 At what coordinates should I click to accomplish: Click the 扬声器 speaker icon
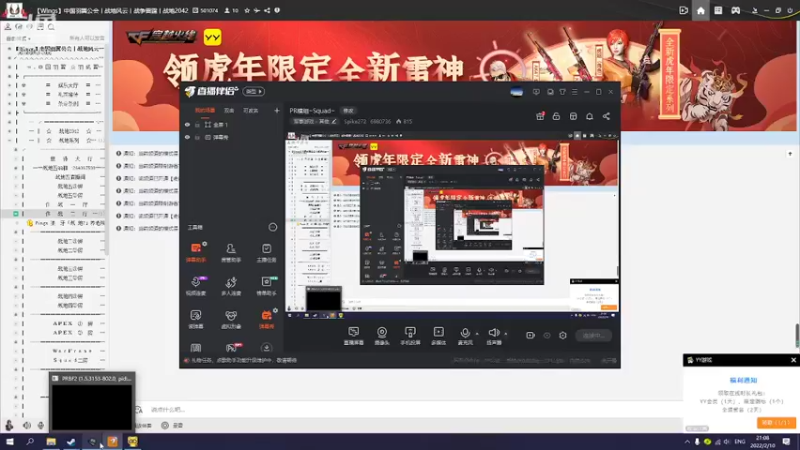(493, 335)
